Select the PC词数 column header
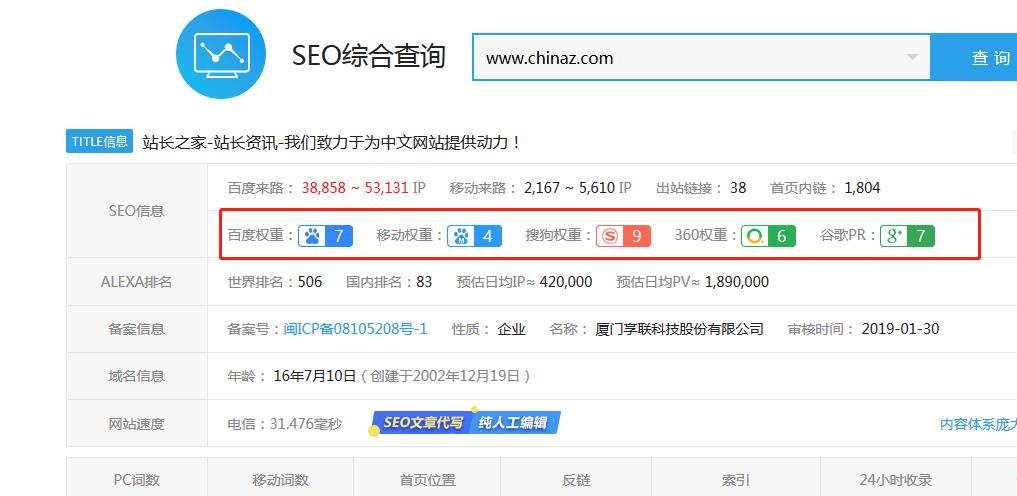Image resolution: width=1017 pixels, height=496 pixels. coord(137,480)
